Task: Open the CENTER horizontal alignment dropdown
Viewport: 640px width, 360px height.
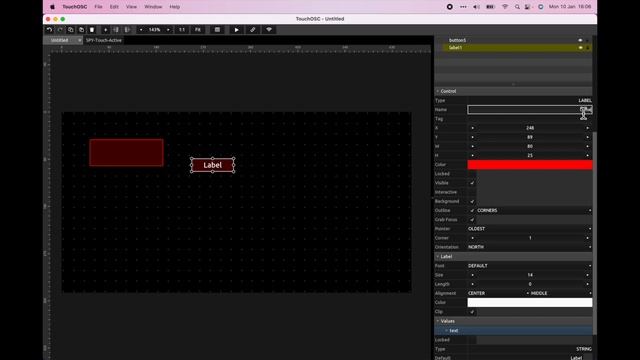Action: pyautogui.click(x=498, y=293)
